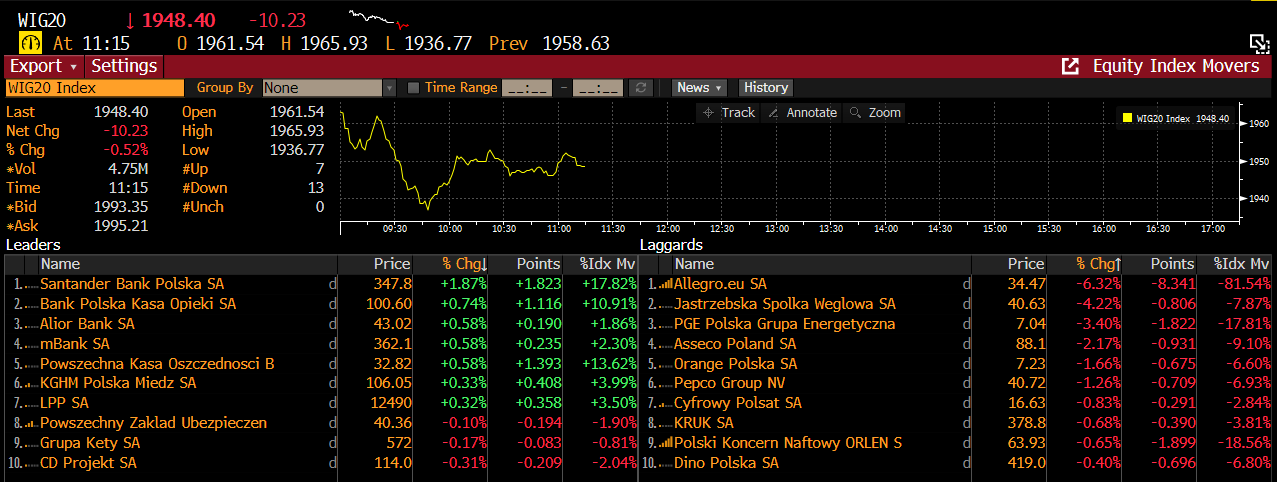Screen dimensions: 1277x482
Task: Open the Settings menu
Action: (125, 66)
